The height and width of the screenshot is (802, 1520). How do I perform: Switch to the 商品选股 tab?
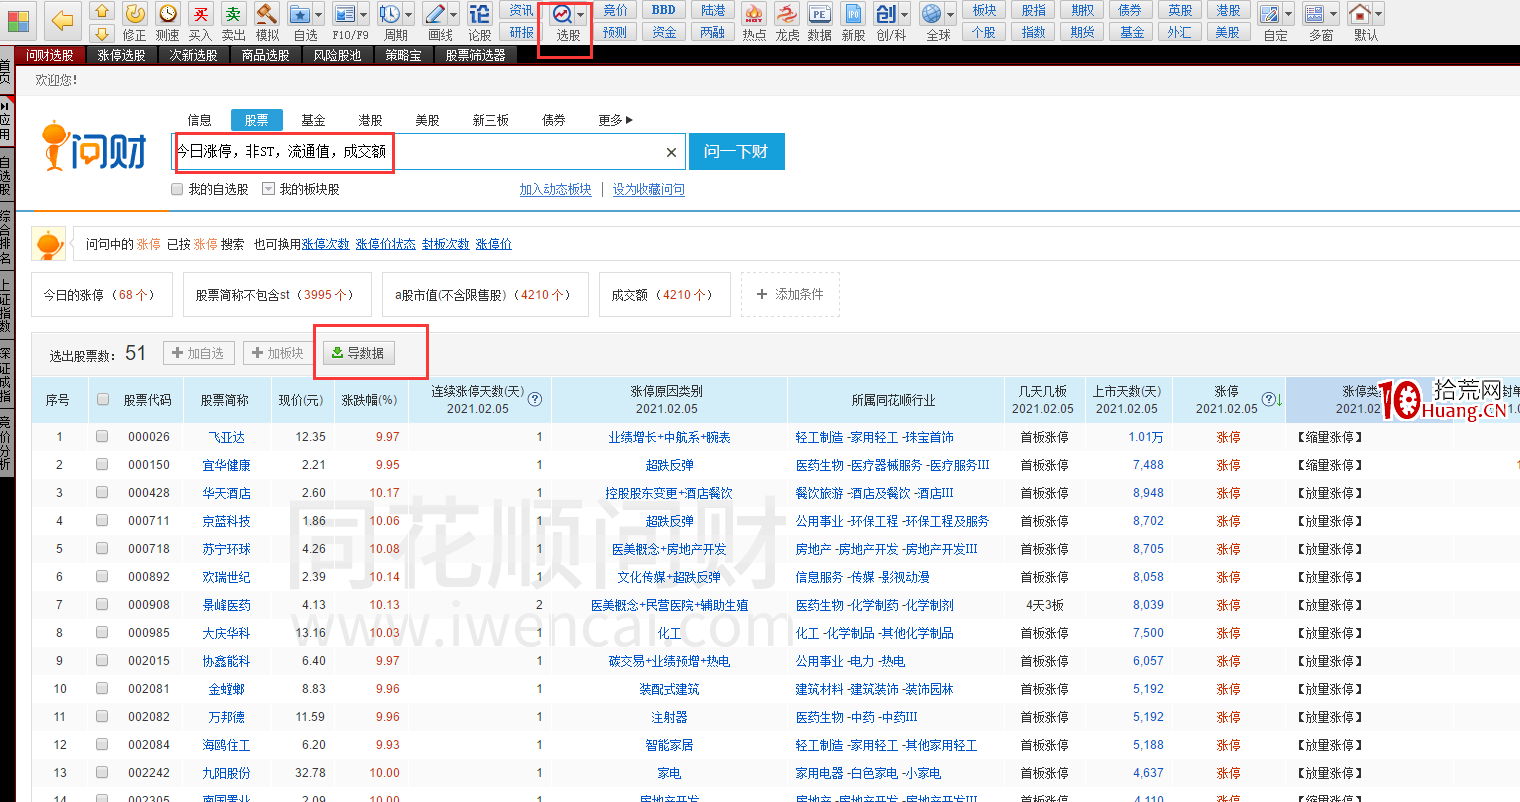[266, 55]
